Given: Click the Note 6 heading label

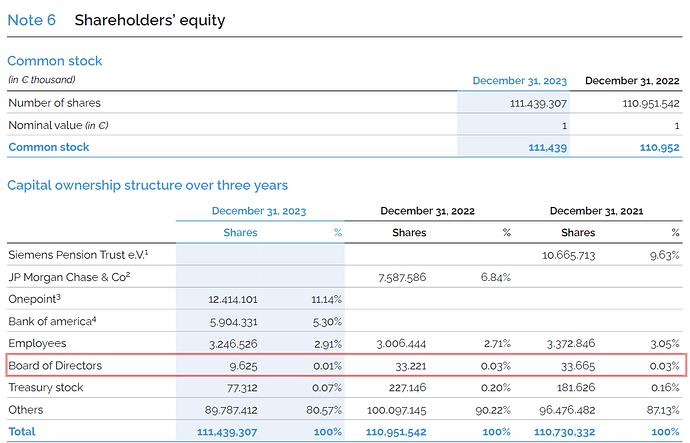Looking at the screenshot, I should [x=34, y=20].
